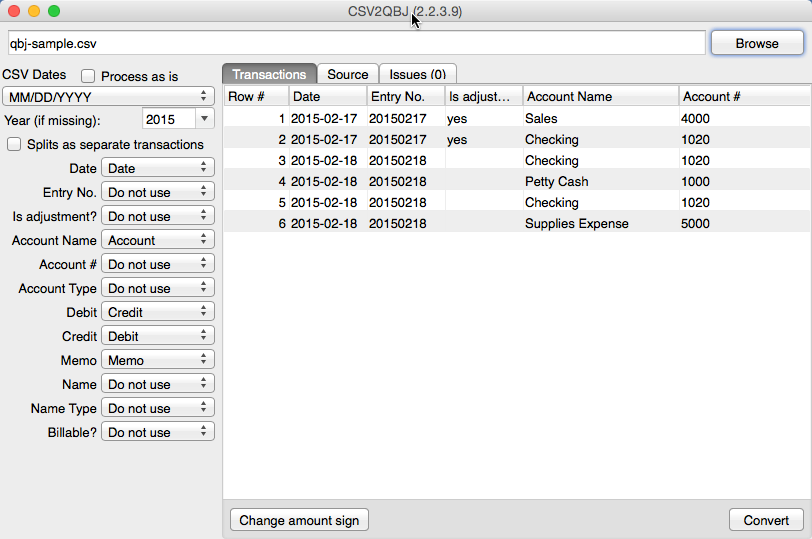Minimize the window with the yellow button
This screenshot has height=539, width=812.
34,11
